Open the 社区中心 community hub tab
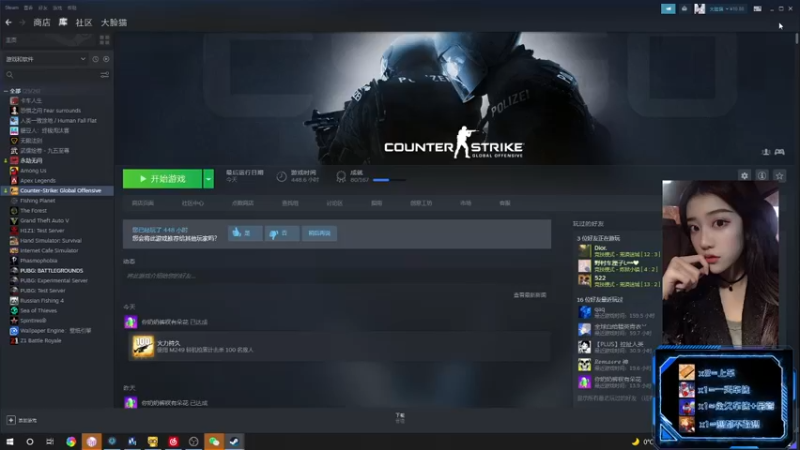 click(x=193, y=203)
